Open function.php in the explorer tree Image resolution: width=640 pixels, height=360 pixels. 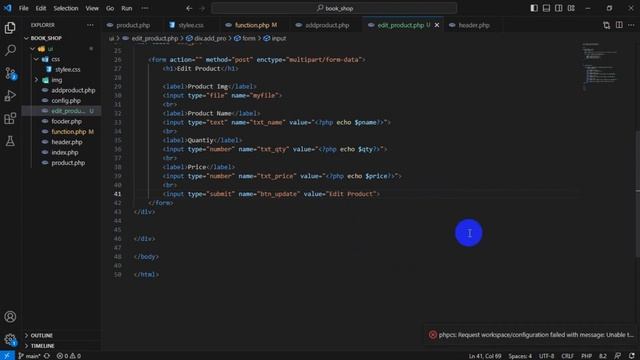69,132
